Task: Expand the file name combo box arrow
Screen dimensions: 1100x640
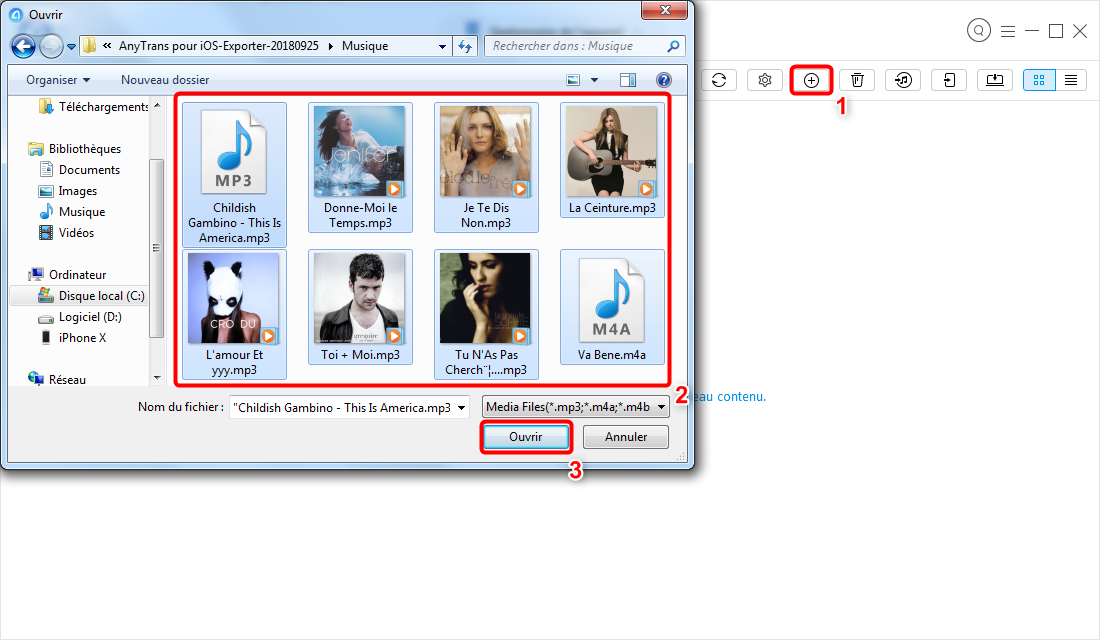Action: point(460,407)
